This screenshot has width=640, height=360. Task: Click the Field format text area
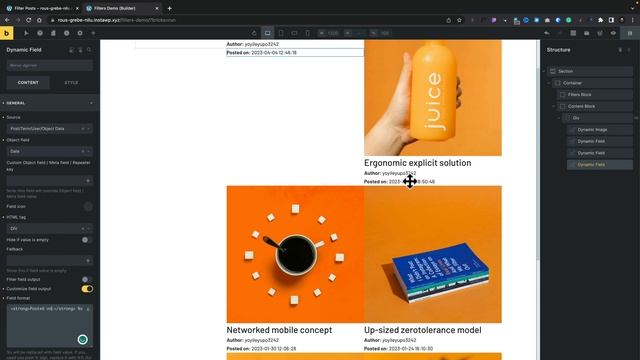coord(49,325)
